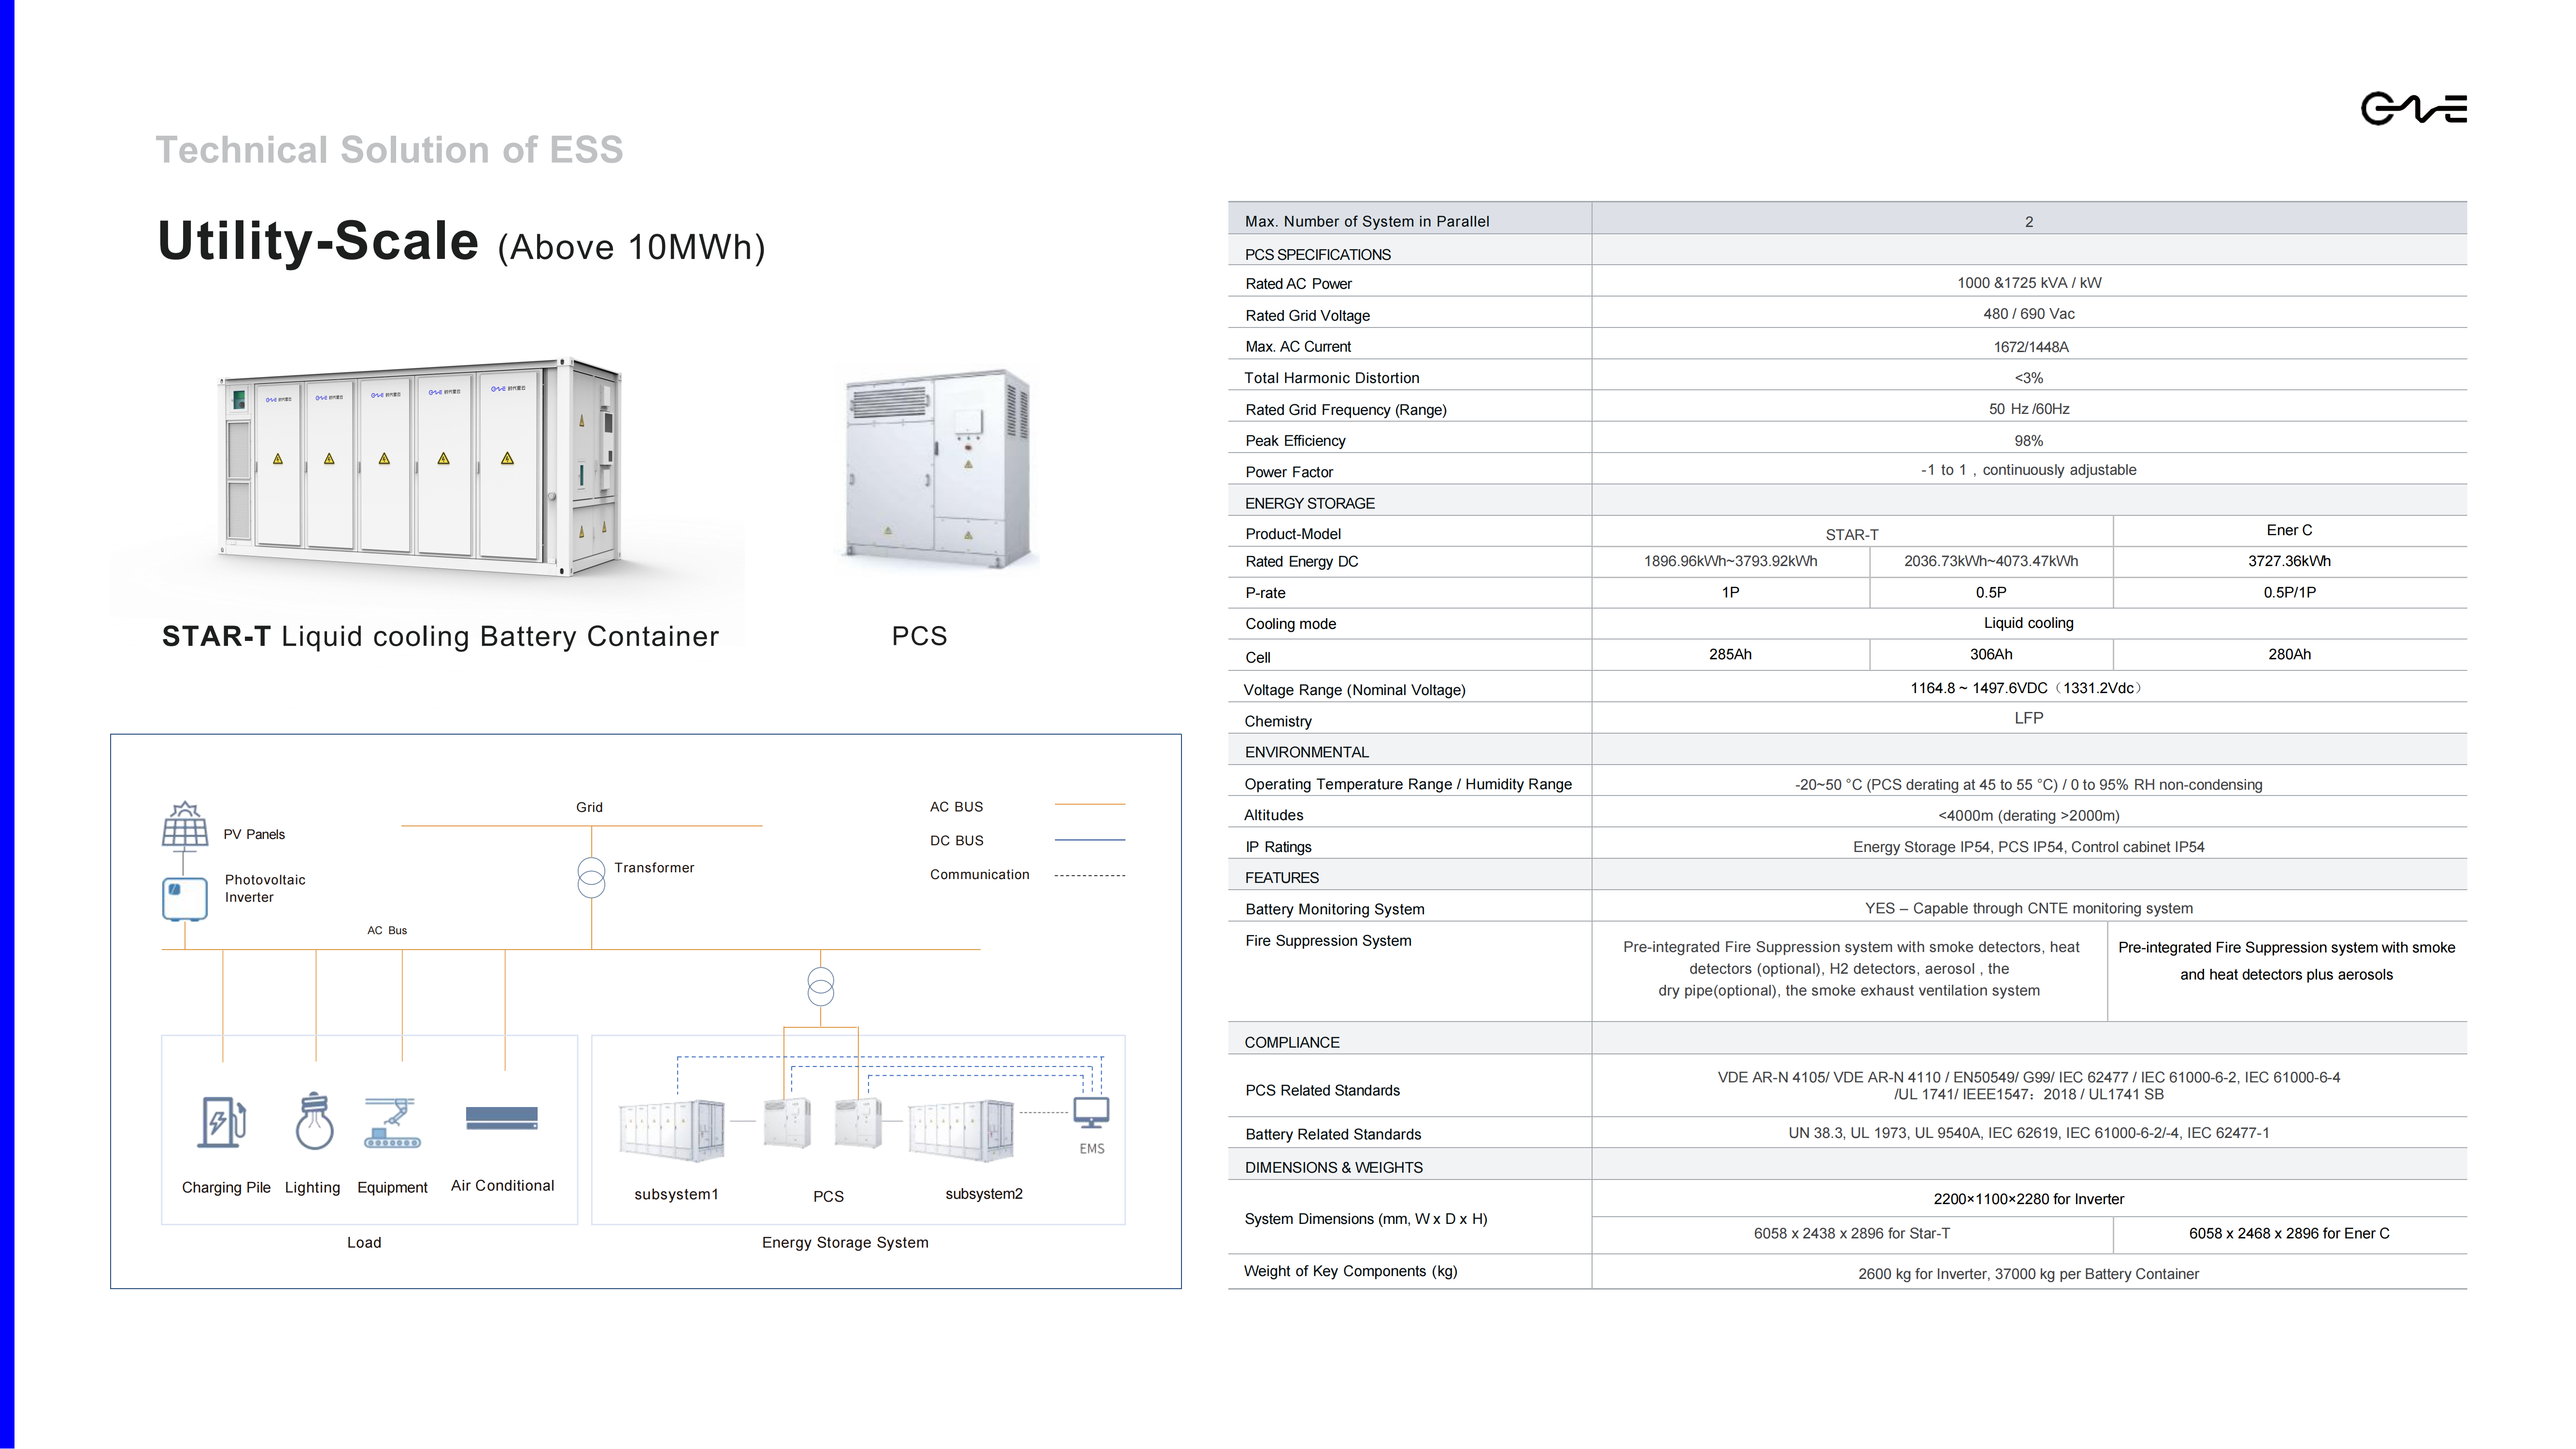
Task: Click the subsystem2 container image
Action: click(x=961, y=1130)
